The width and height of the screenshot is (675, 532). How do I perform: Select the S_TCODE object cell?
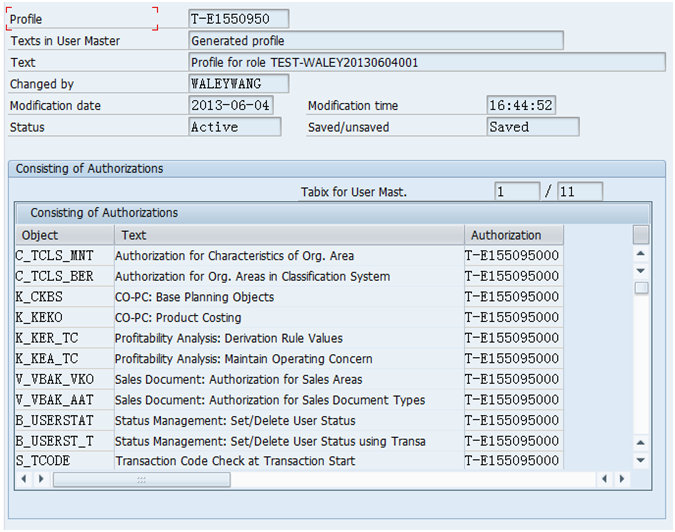click(x=64, y=461)
